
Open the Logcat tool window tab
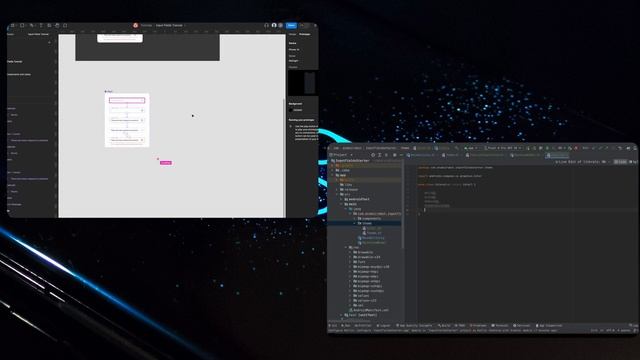(x=384, y=325)
